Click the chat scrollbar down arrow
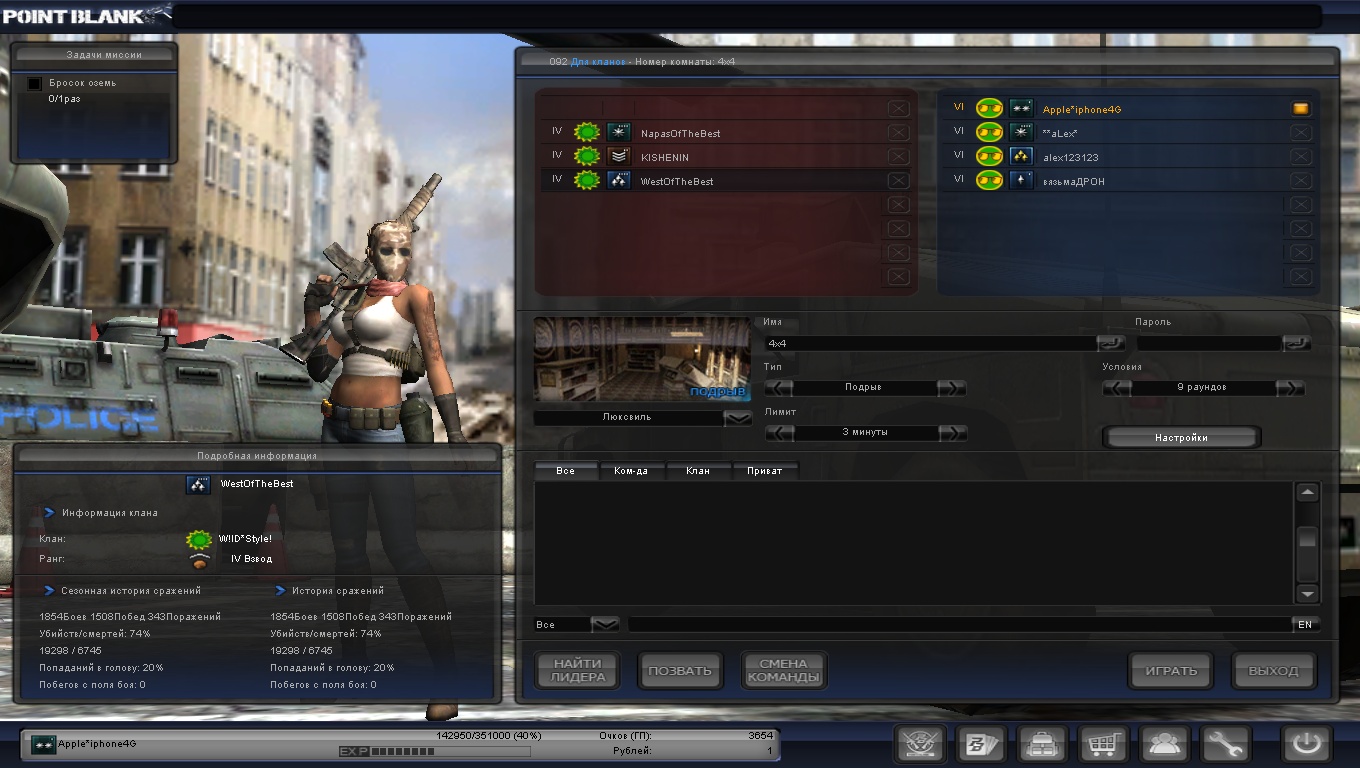This screenshot has height=768, width=1360. tap(1307, 594)
